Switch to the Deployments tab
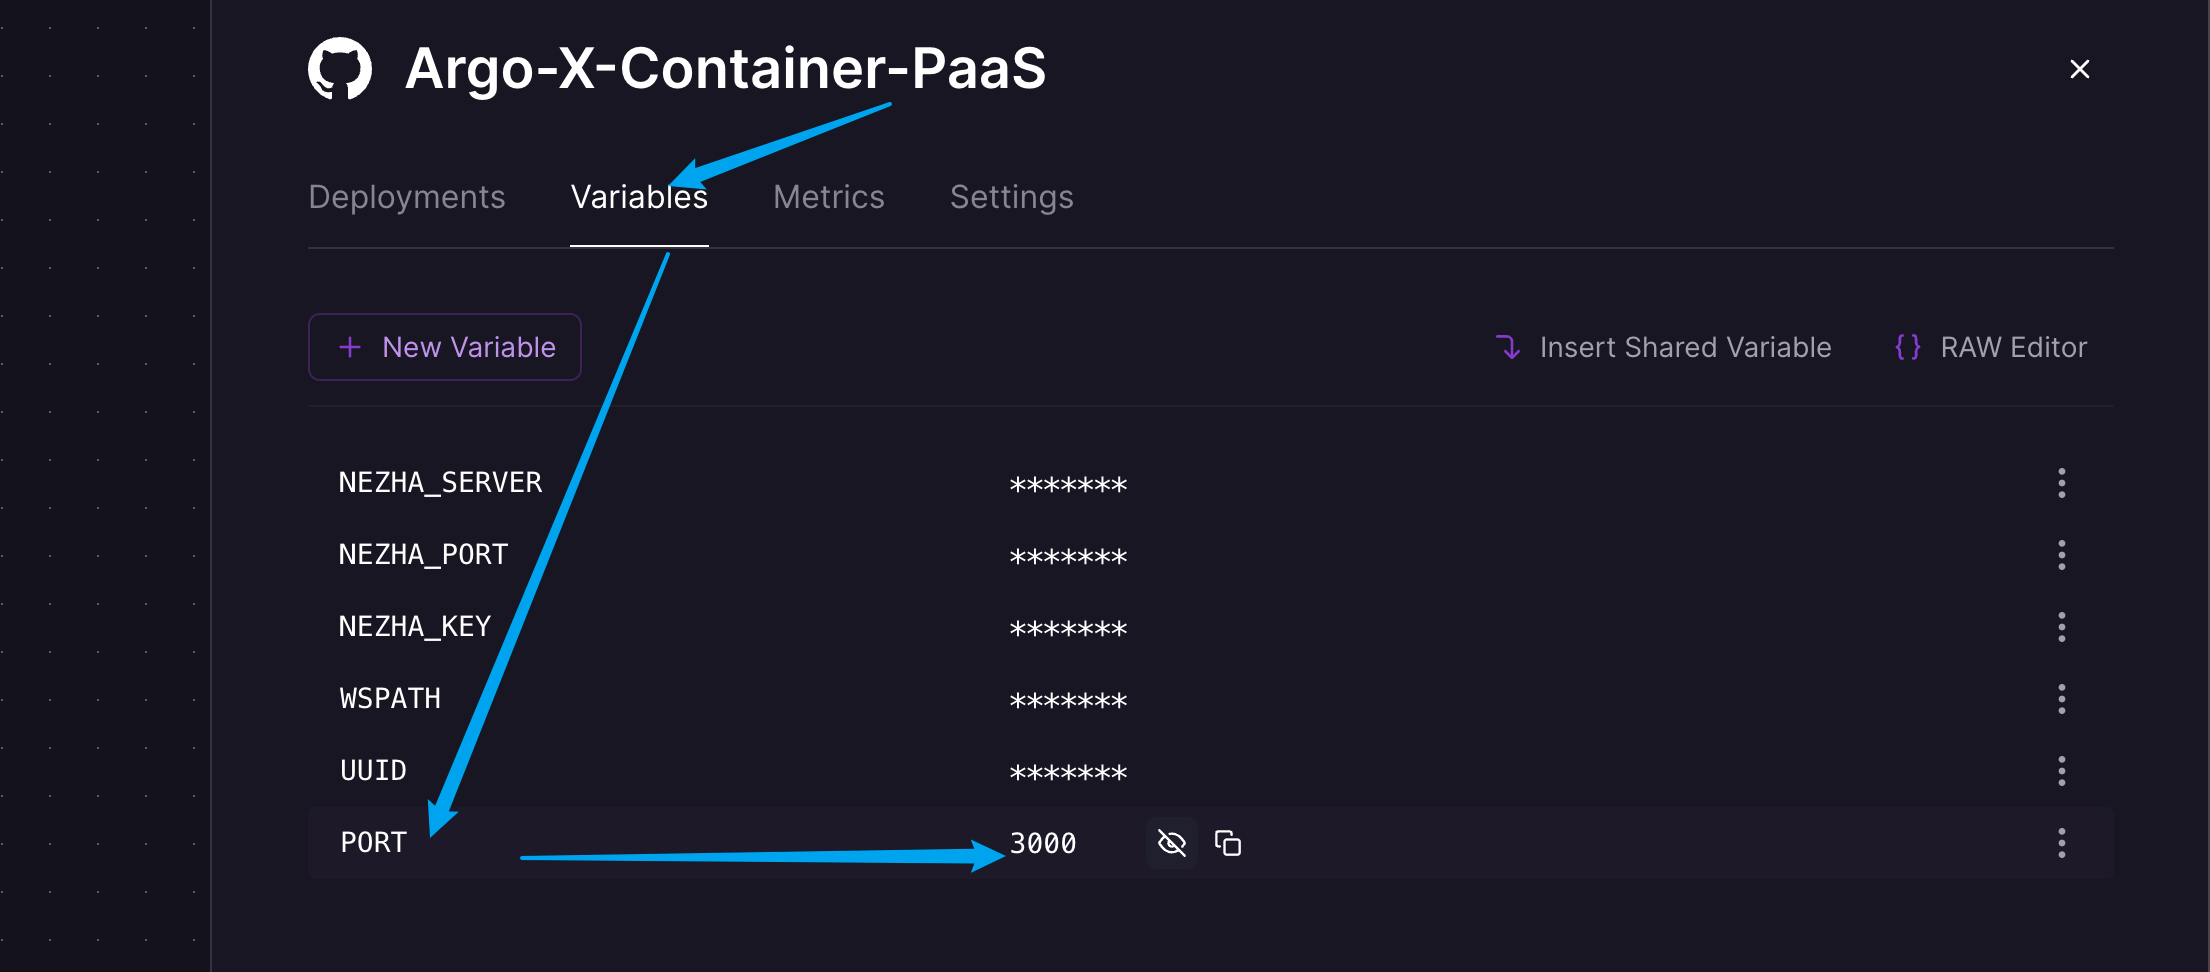Image resolution: width=2210 pixels, height=972 pixels. coord(406,197)
